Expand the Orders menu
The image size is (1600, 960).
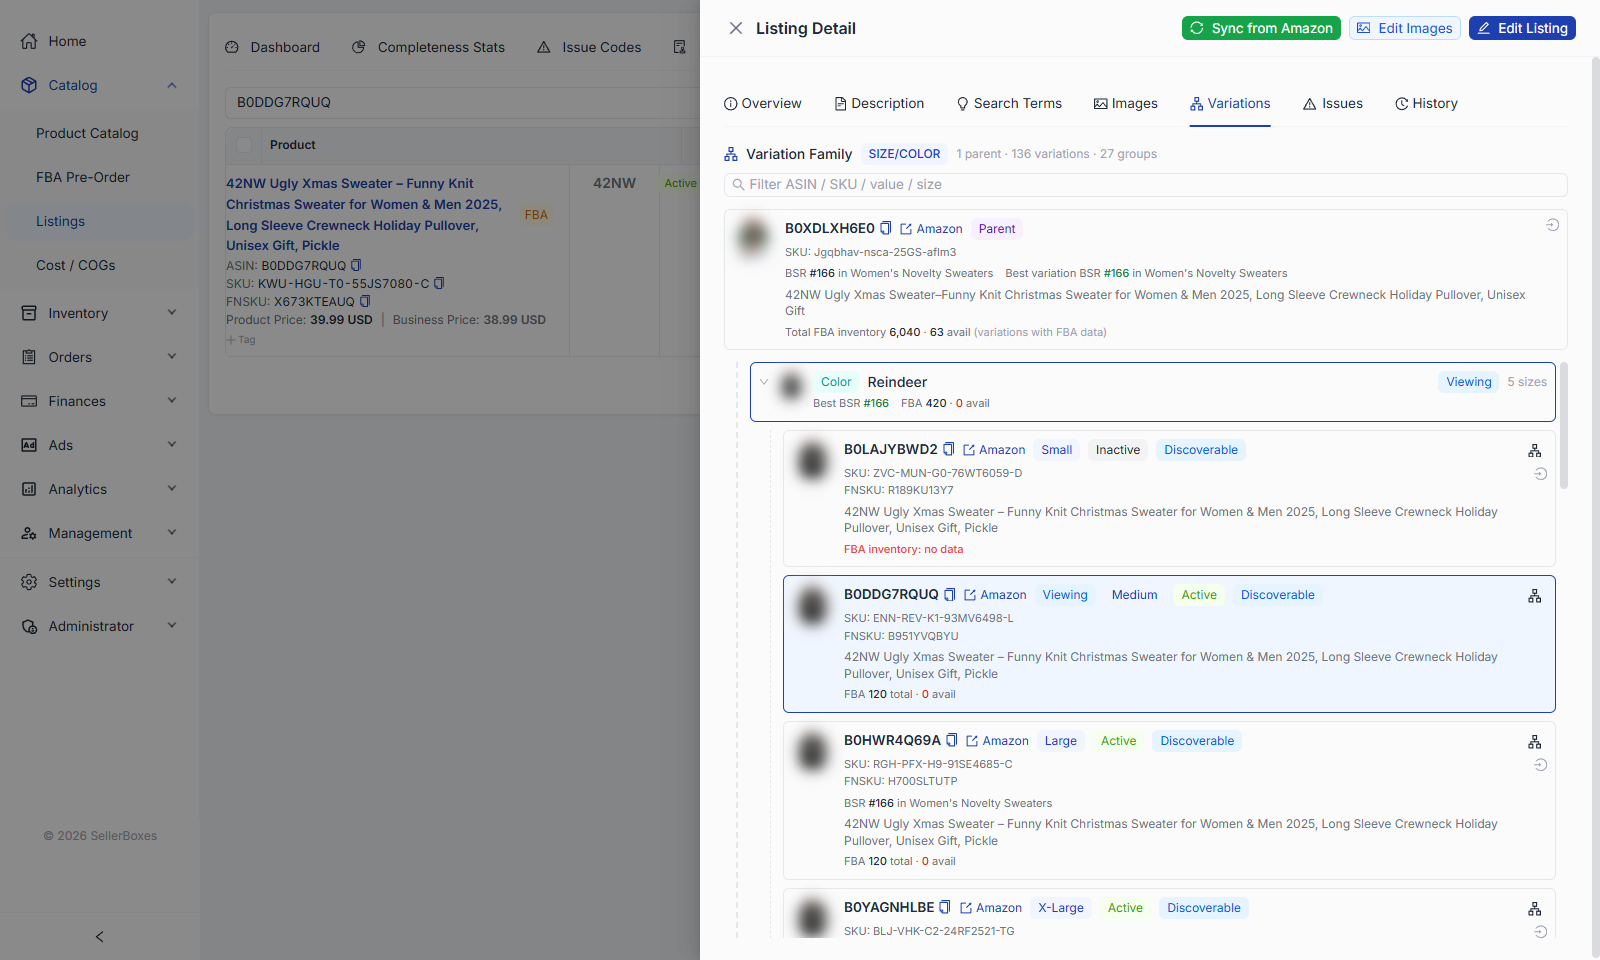point(100,357)
